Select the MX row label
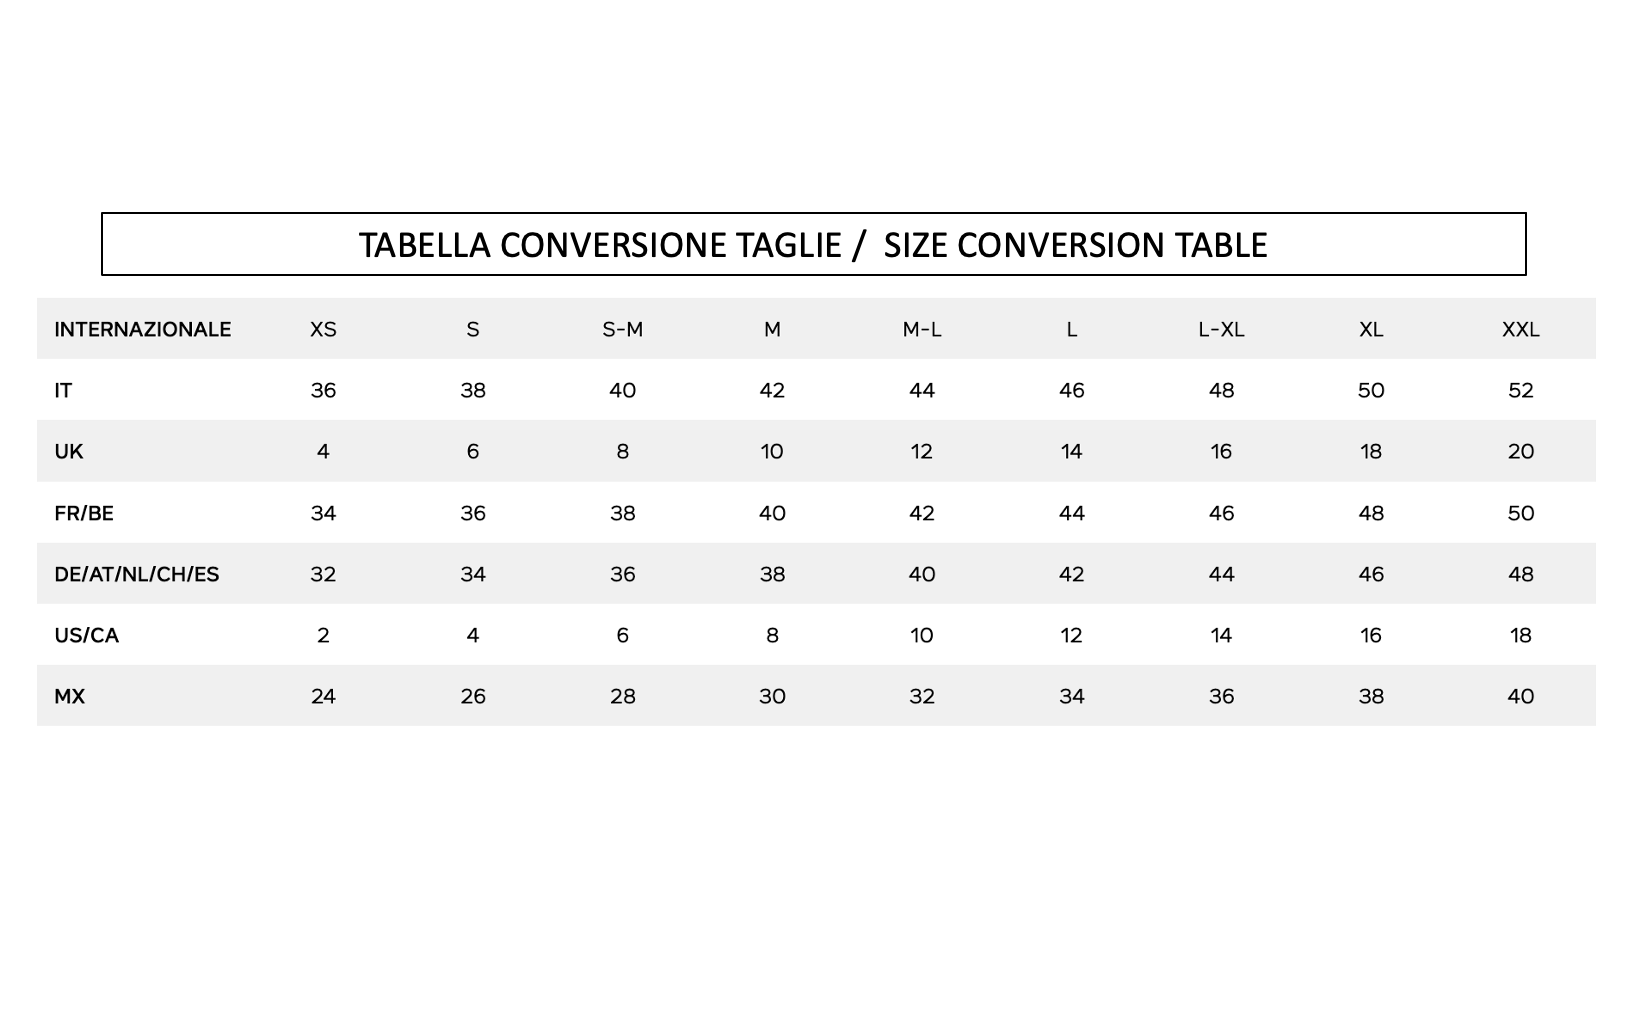This screenshot has height=1031, width=1631. click(69, 697)
